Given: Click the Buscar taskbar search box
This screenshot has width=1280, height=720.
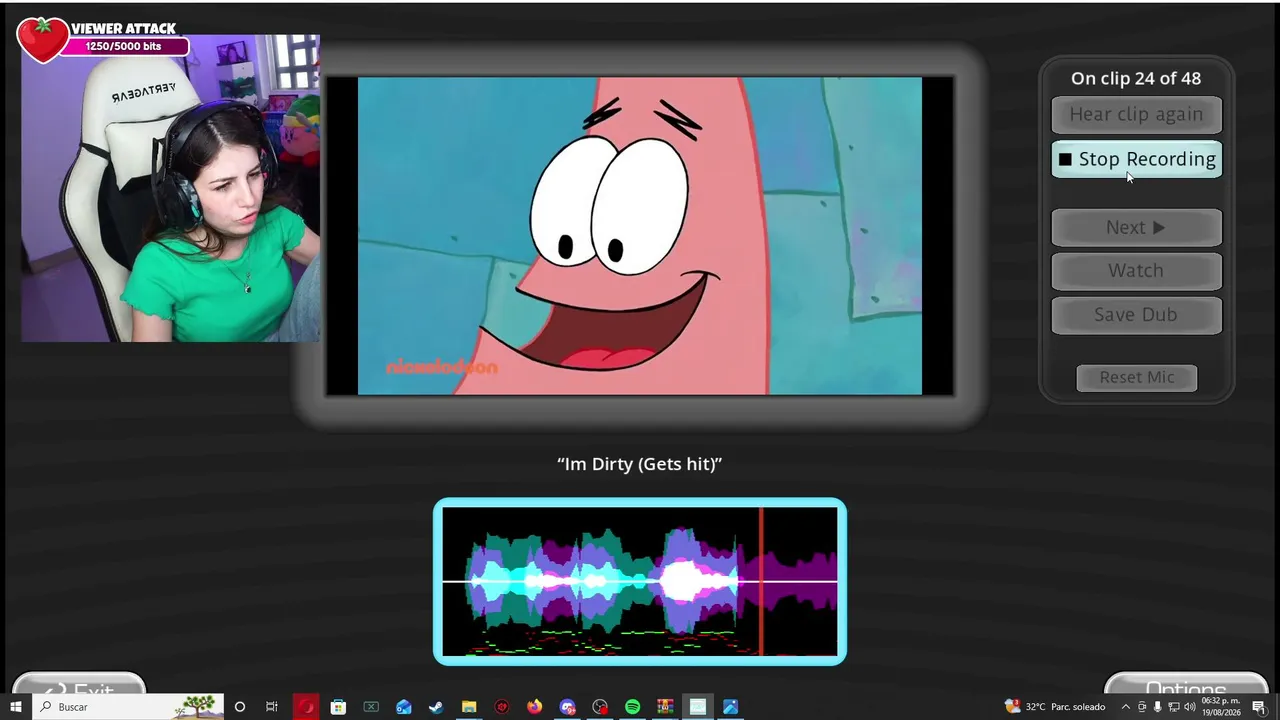Looking at the screenshot, I should tap(128, 707).
